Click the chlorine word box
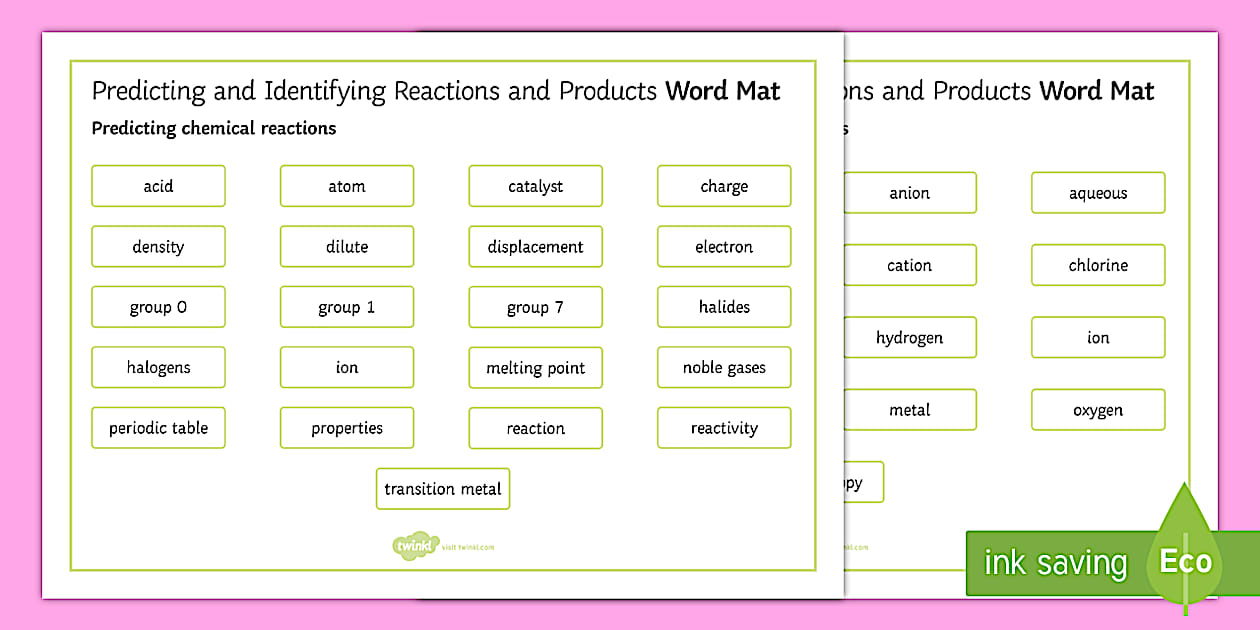The width and height of the screenshot is (1260, 630). point(1097,265)
